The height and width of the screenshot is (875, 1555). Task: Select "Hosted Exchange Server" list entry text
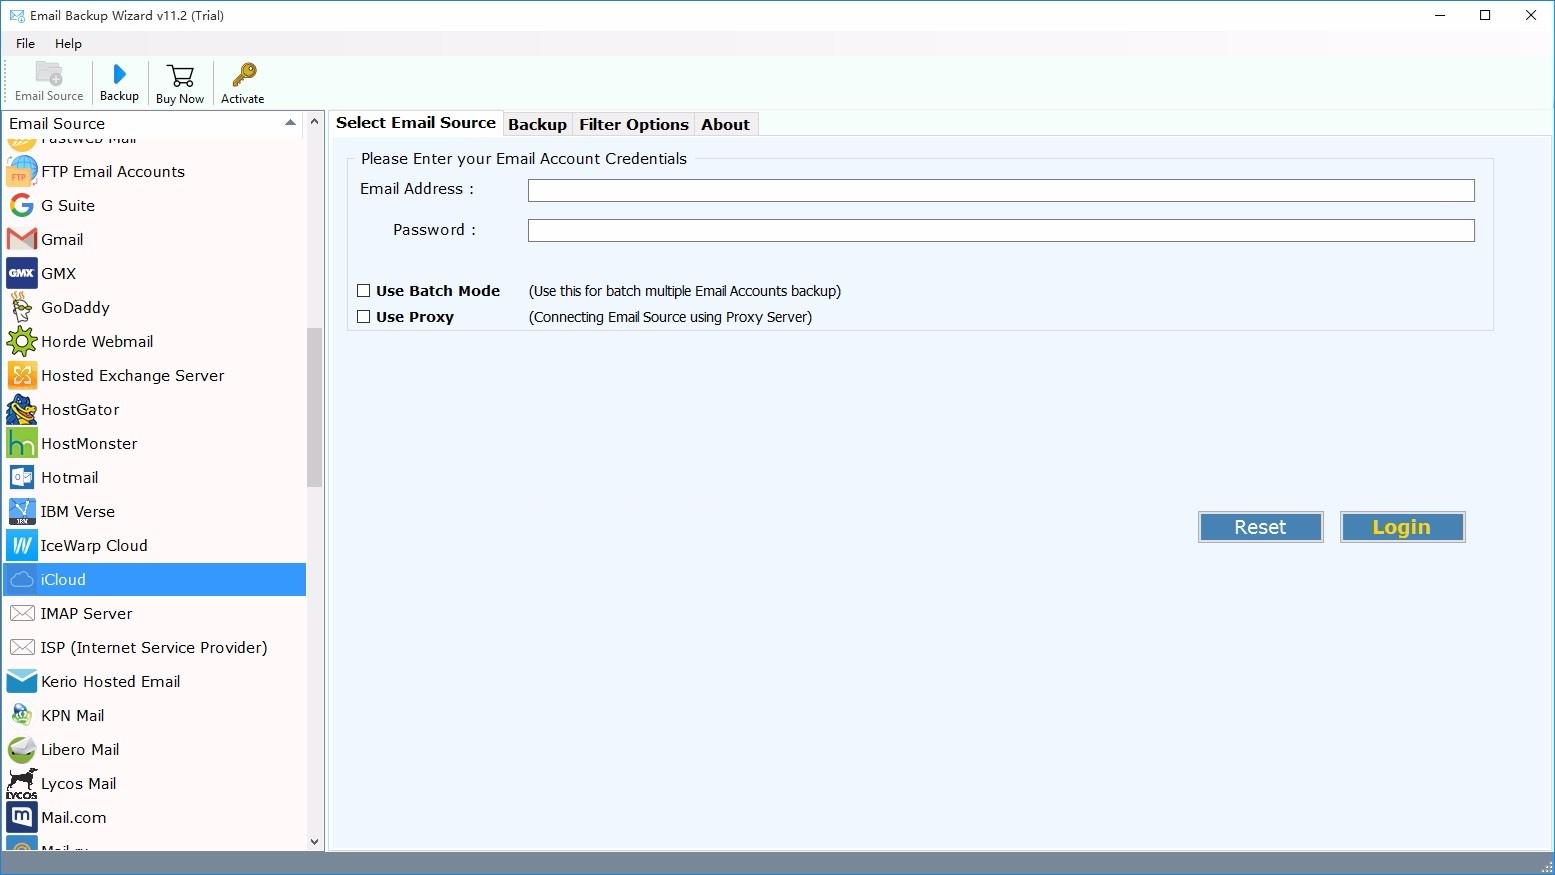[x=133, y=376]
